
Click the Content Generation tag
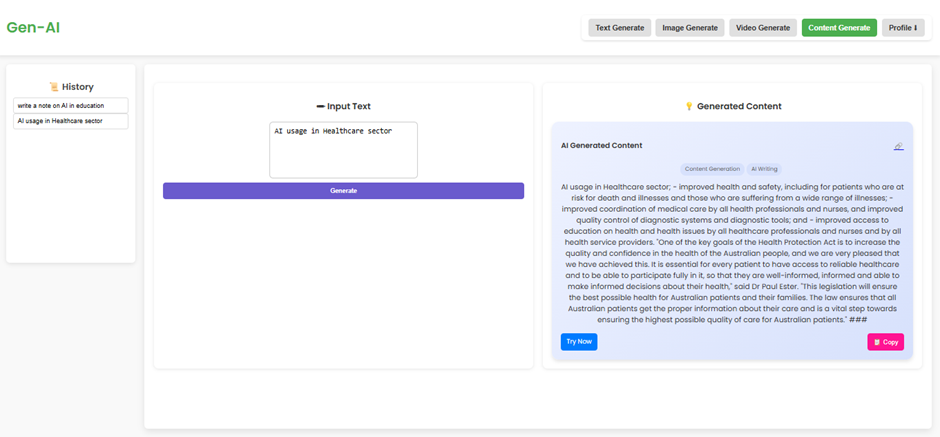[x=712, y=169]
